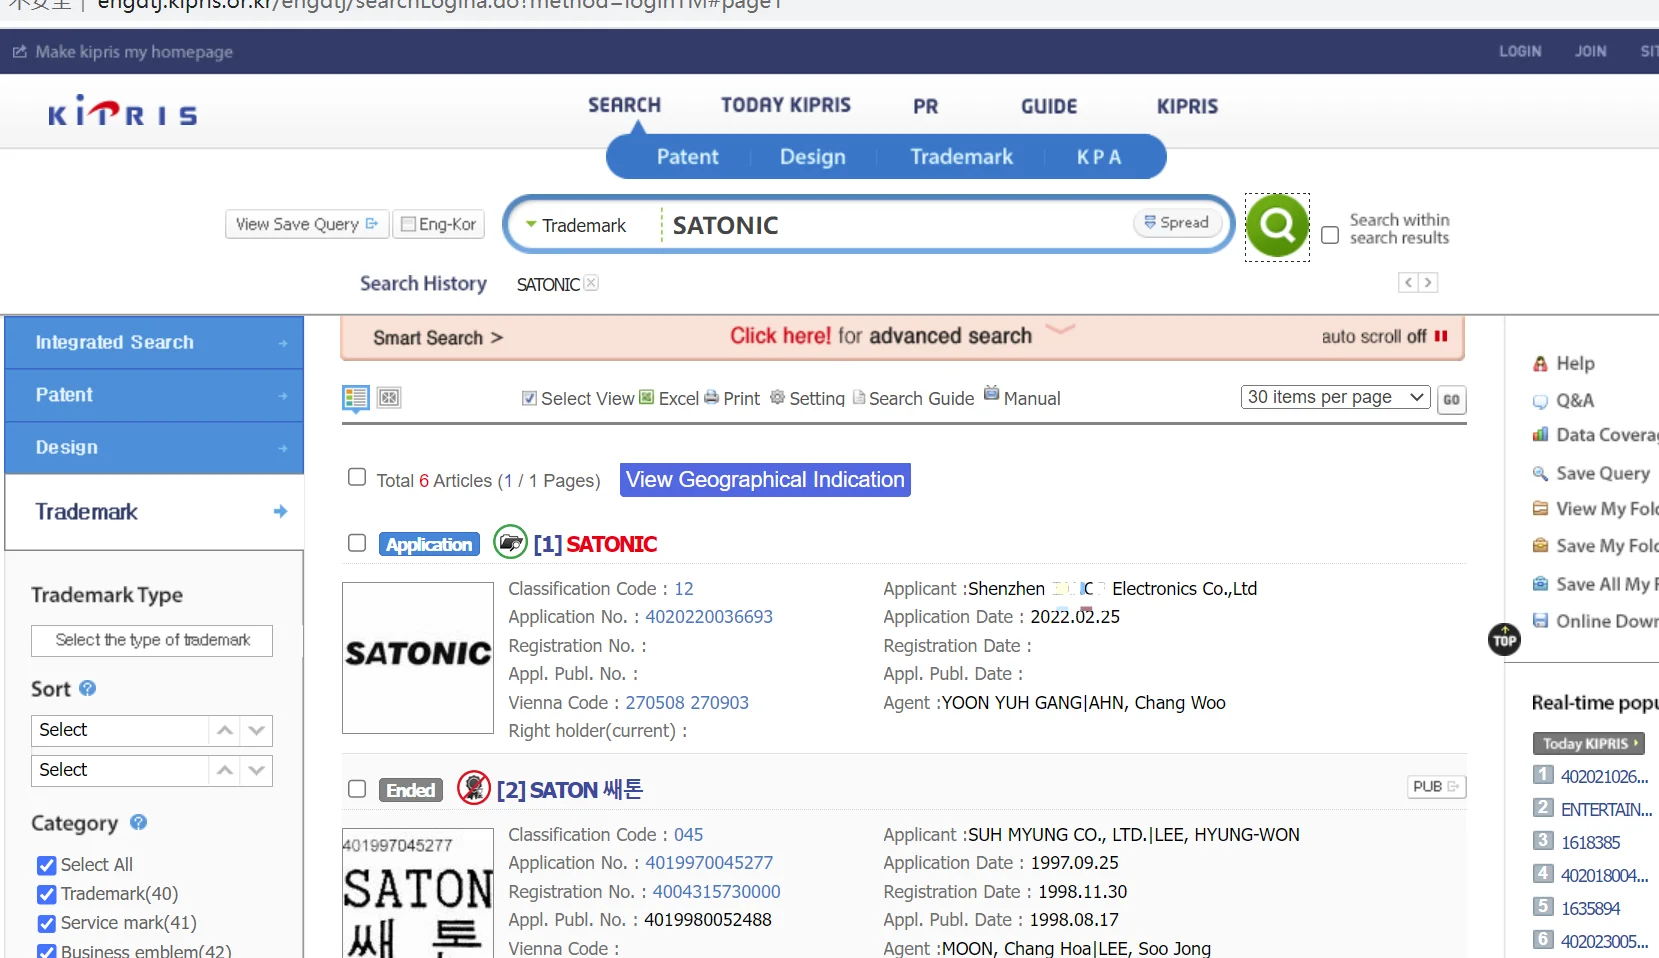Click the green search magnifier button
The width and height of the screenshot is (1659, 958).
click(1277, 226)
